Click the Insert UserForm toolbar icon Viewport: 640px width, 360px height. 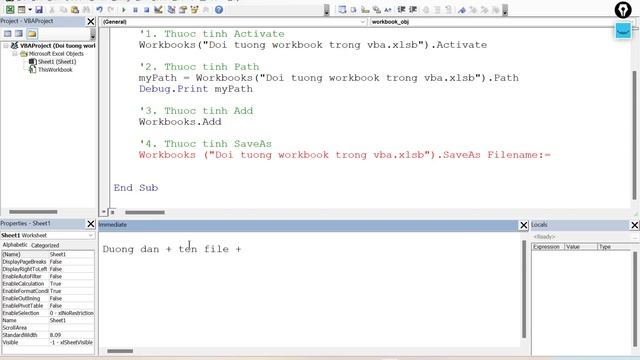(21, 9)
